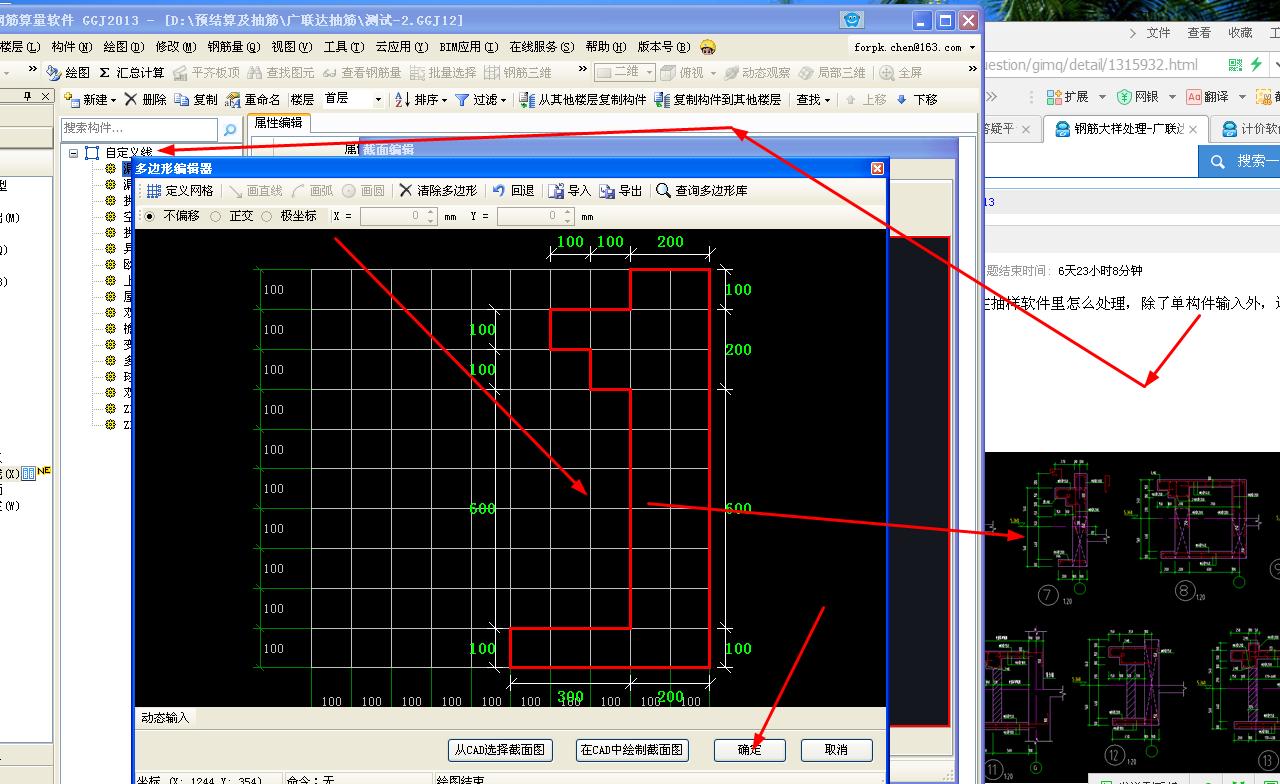
Task: Click the 确定 button
Action: tap(749, 750)
